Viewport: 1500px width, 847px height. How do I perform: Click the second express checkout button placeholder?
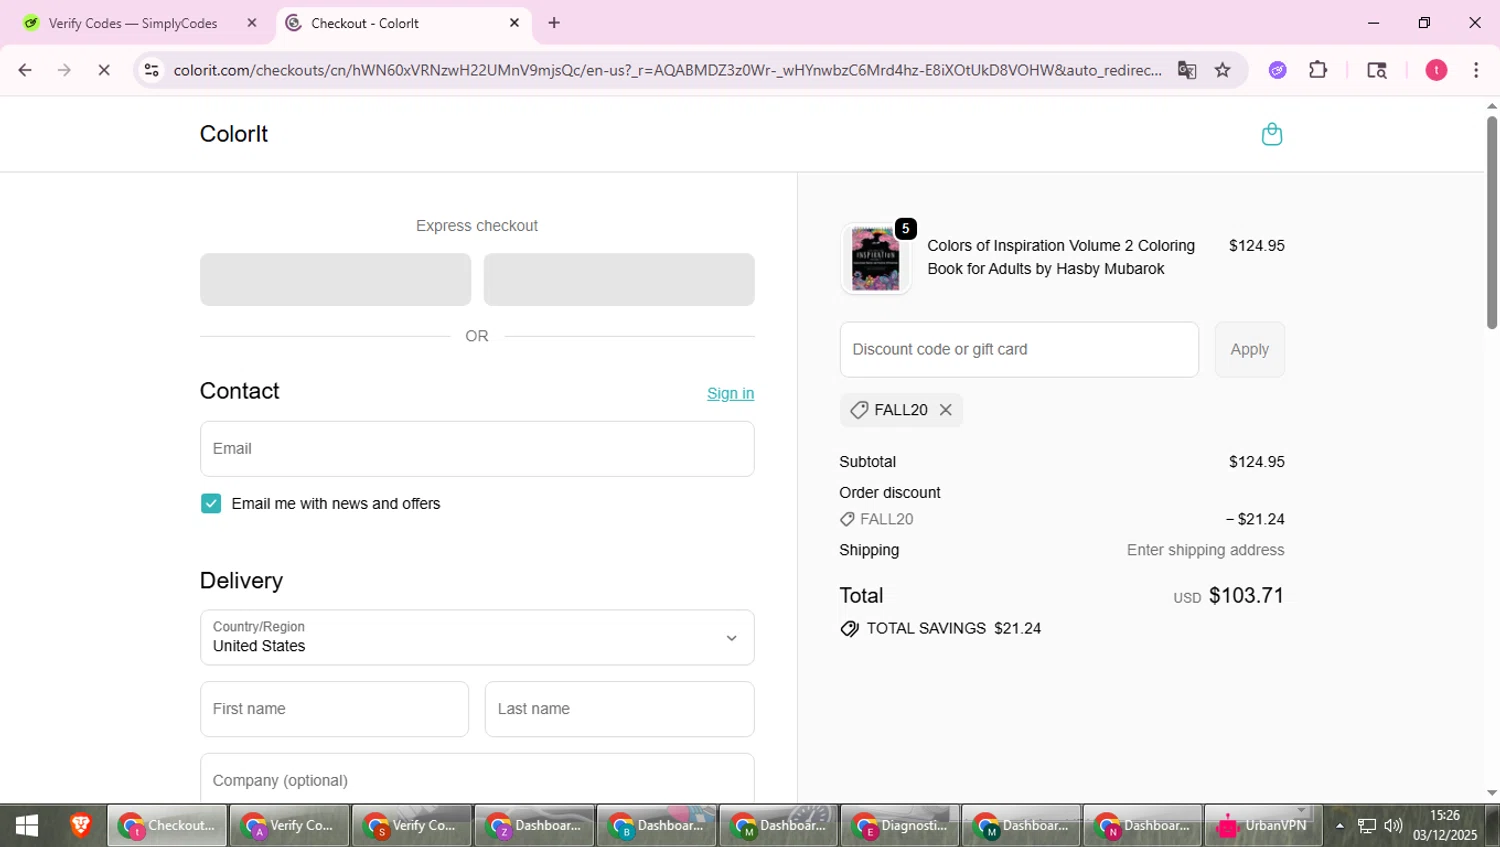pos(619,280)
